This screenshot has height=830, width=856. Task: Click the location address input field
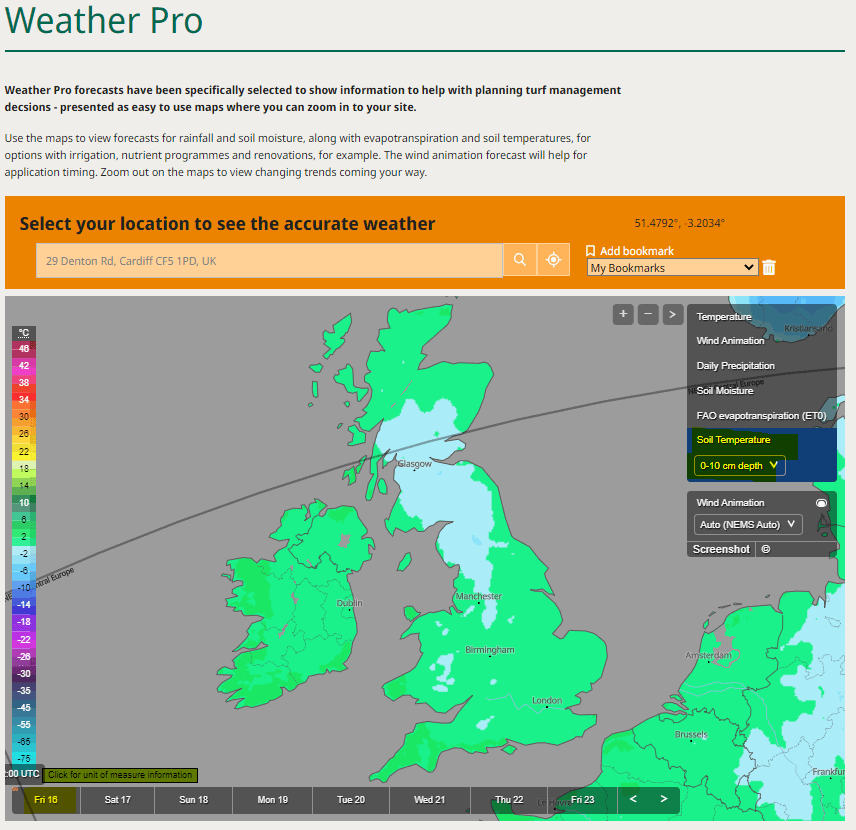click(x=269, y=261)
